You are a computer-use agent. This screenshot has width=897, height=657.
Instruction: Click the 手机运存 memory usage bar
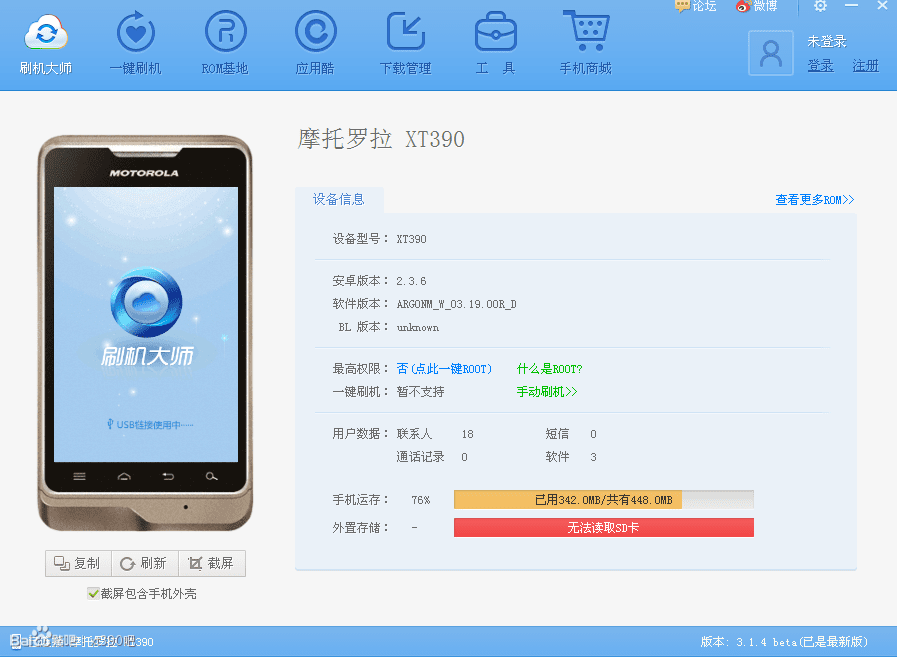[x=604, y=500]
